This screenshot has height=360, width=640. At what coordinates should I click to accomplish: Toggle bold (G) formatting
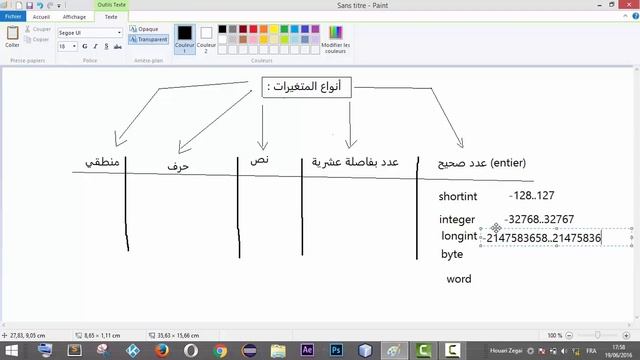[x=85, y=46]
